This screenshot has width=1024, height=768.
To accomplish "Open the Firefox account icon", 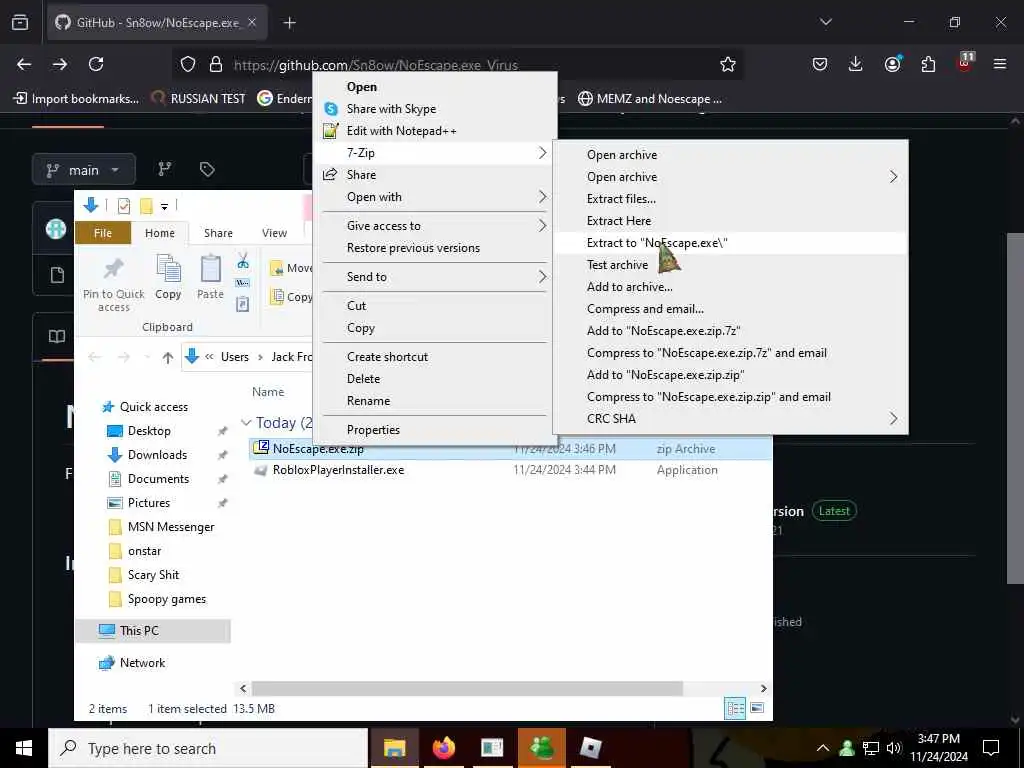I will click(x=892, y=63).
